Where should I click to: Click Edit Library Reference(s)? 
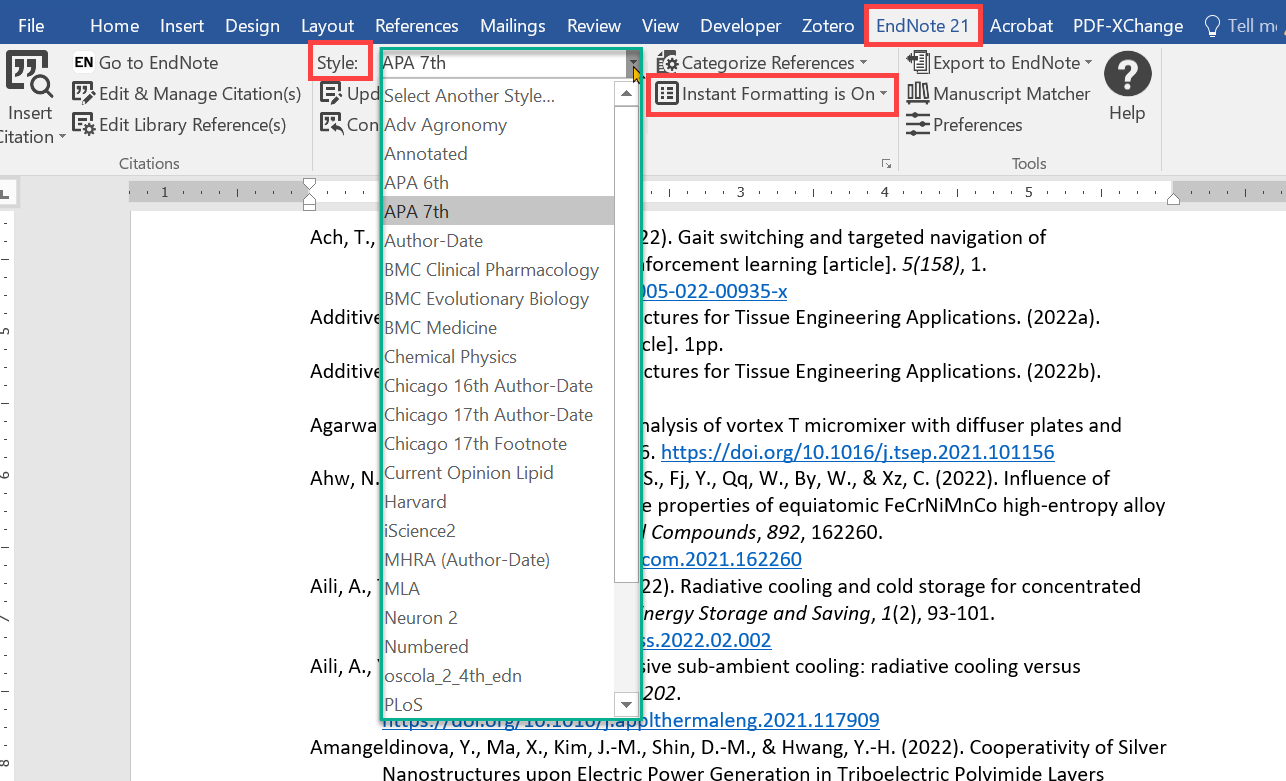click(179, 125)
